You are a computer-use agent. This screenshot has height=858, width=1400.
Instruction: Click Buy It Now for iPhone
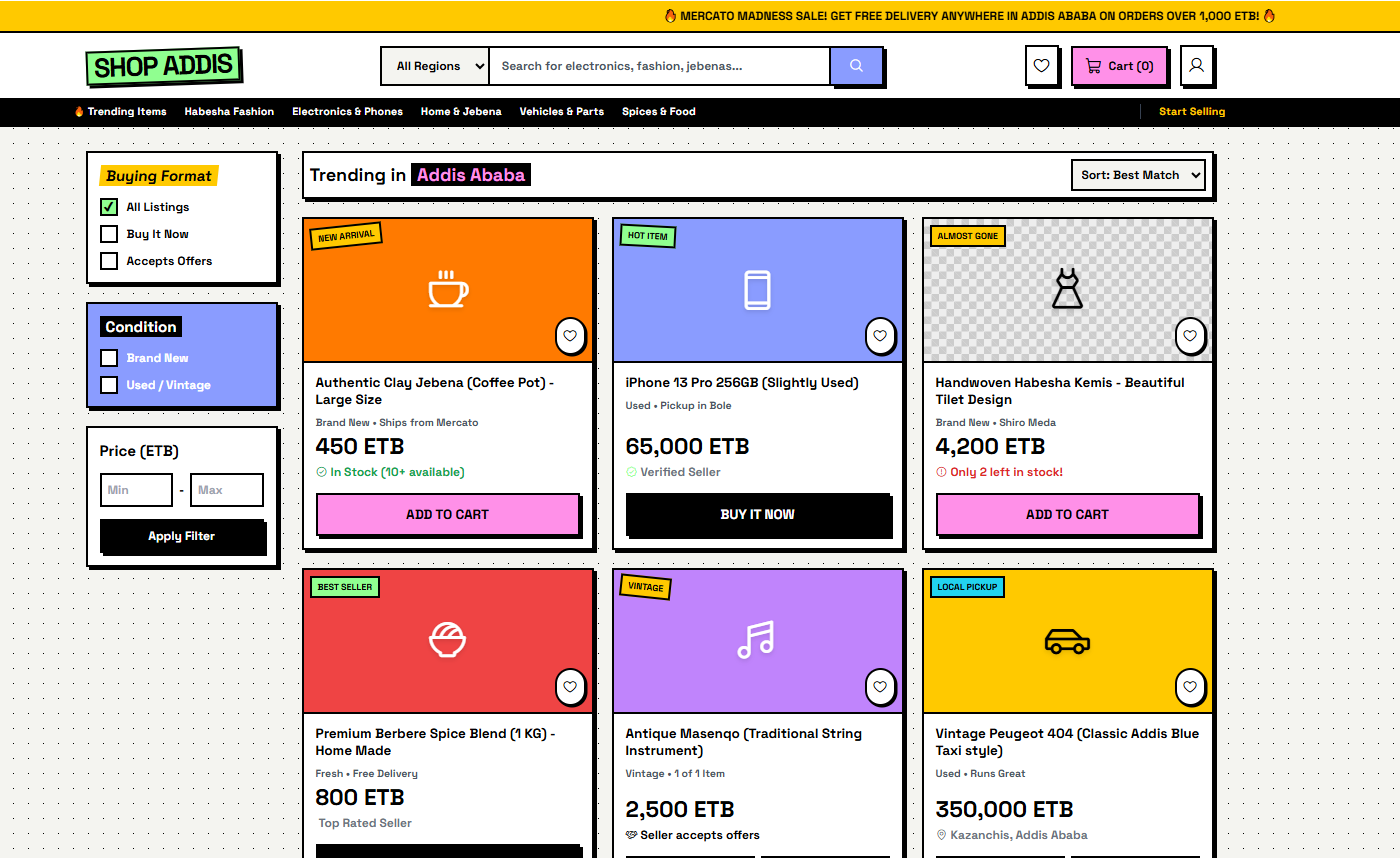coord(757,514)
